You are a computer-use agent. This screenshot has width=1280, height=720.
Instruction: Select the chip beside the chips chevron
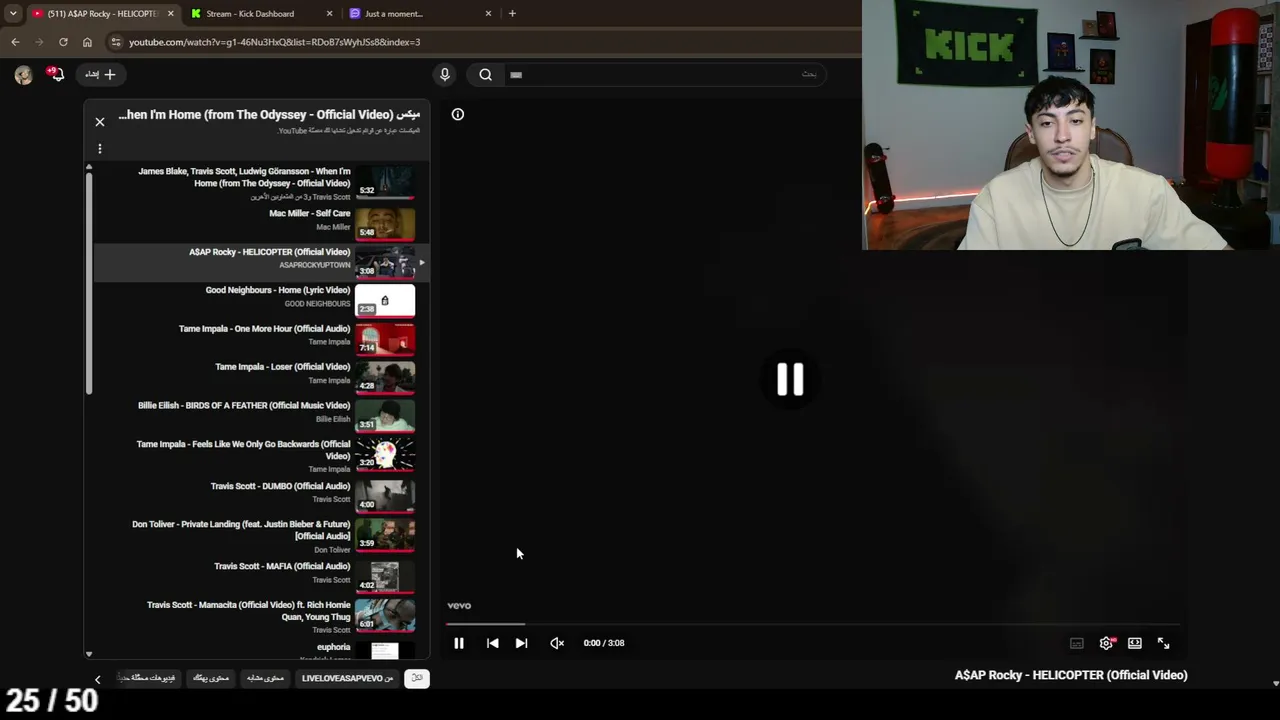point(146,678)
